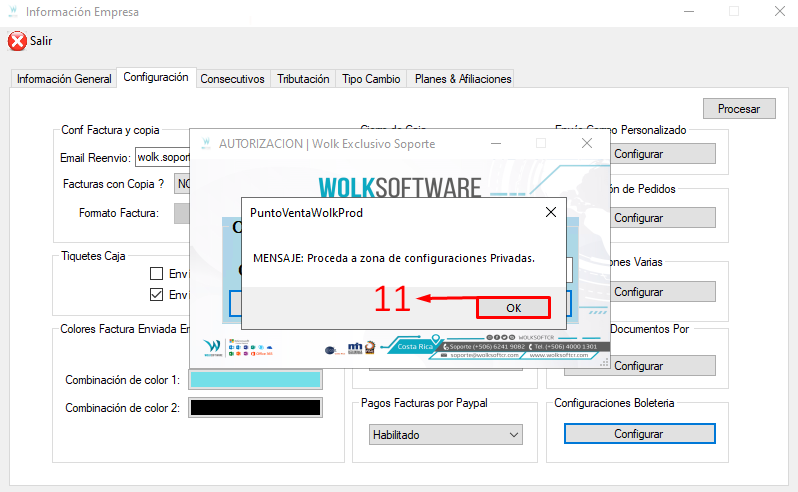This screenshot has width=798, height=492.
Task: Select the Configuración tab
Action: (x=156, y=77)
